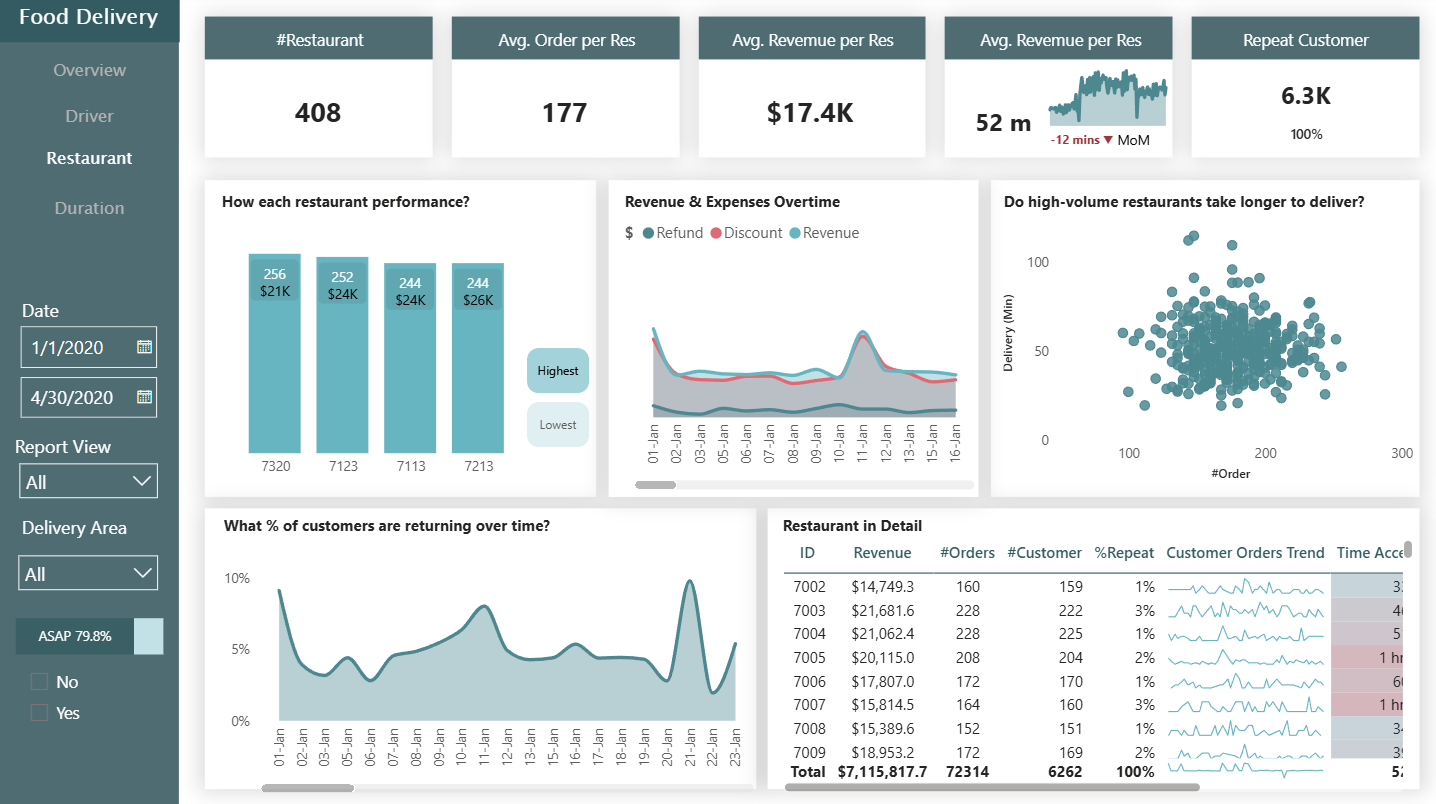Viewport: 1436px width, 804px height.
Task: Click the trend sparkline for restaurant 7005
Action: click(1245, 658)
